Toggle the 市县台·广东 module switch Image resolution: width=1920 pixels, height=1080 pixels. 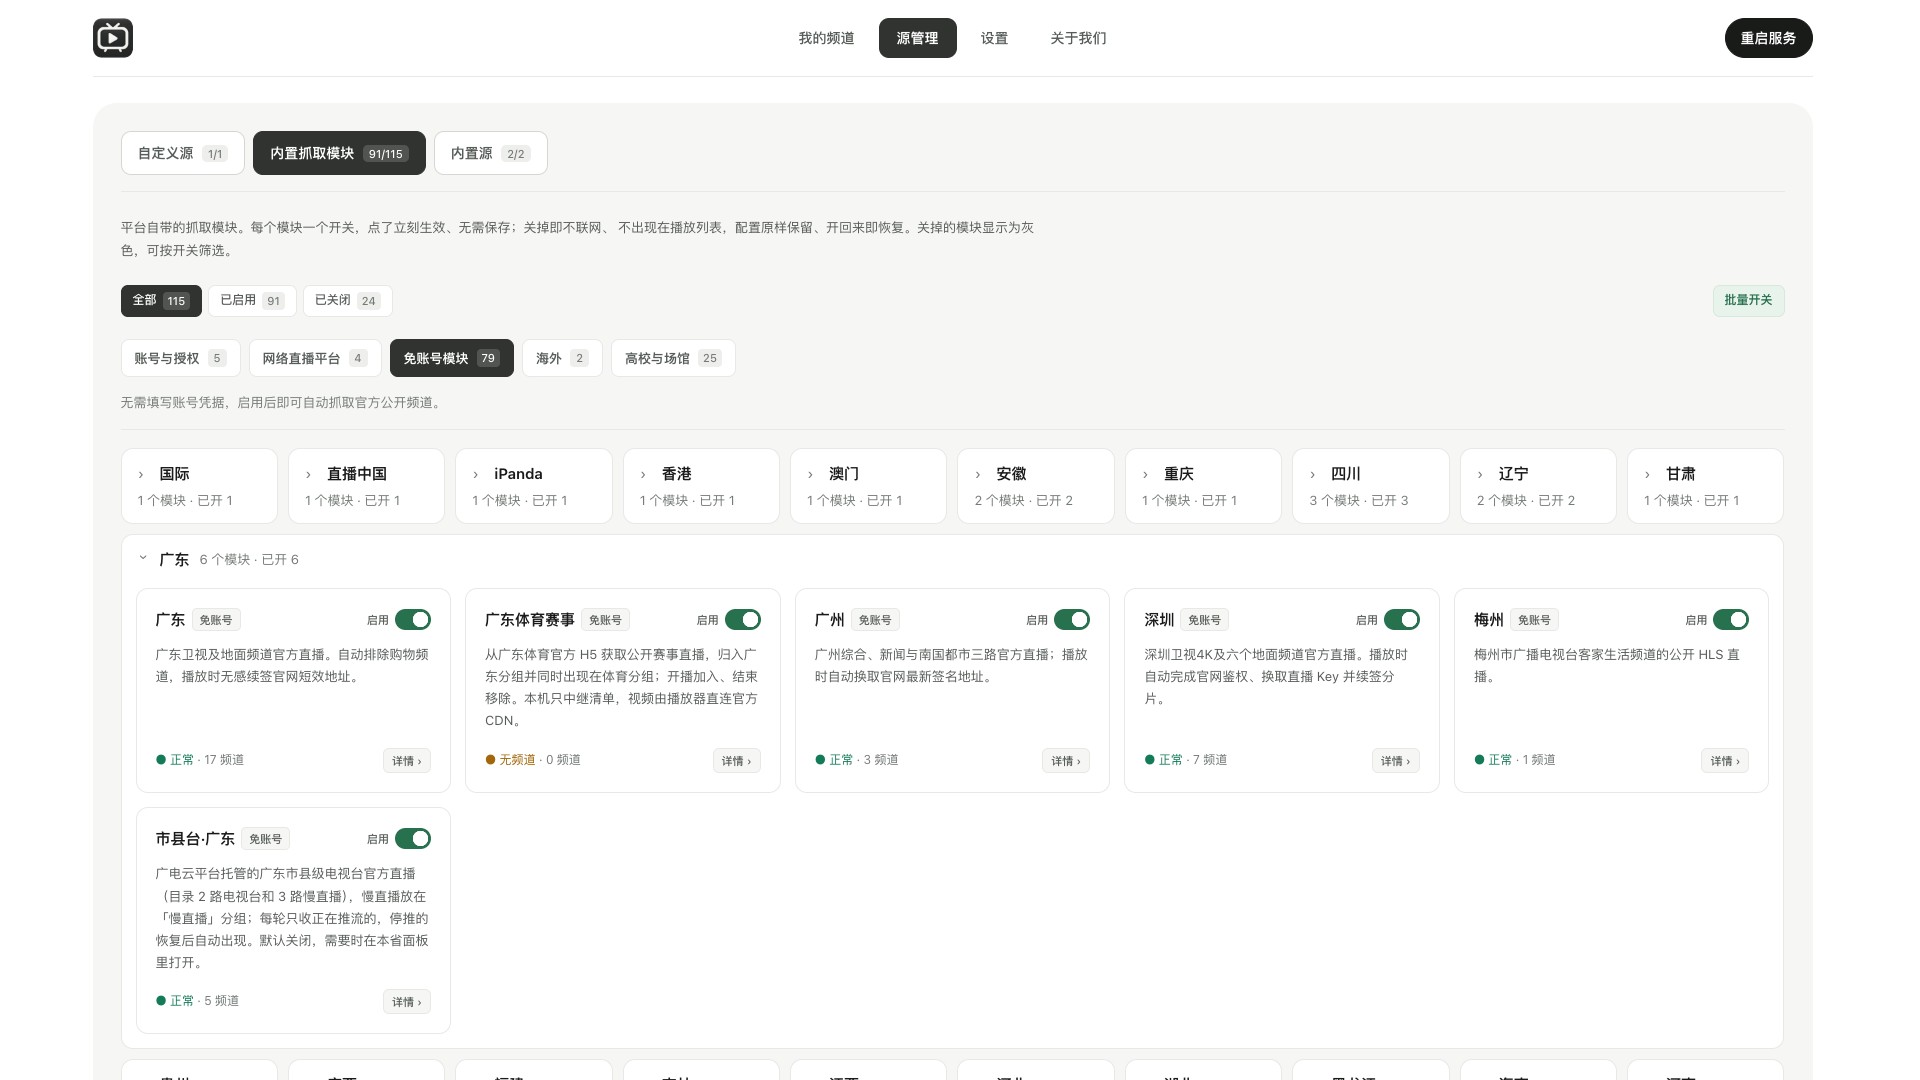point(413,839)
